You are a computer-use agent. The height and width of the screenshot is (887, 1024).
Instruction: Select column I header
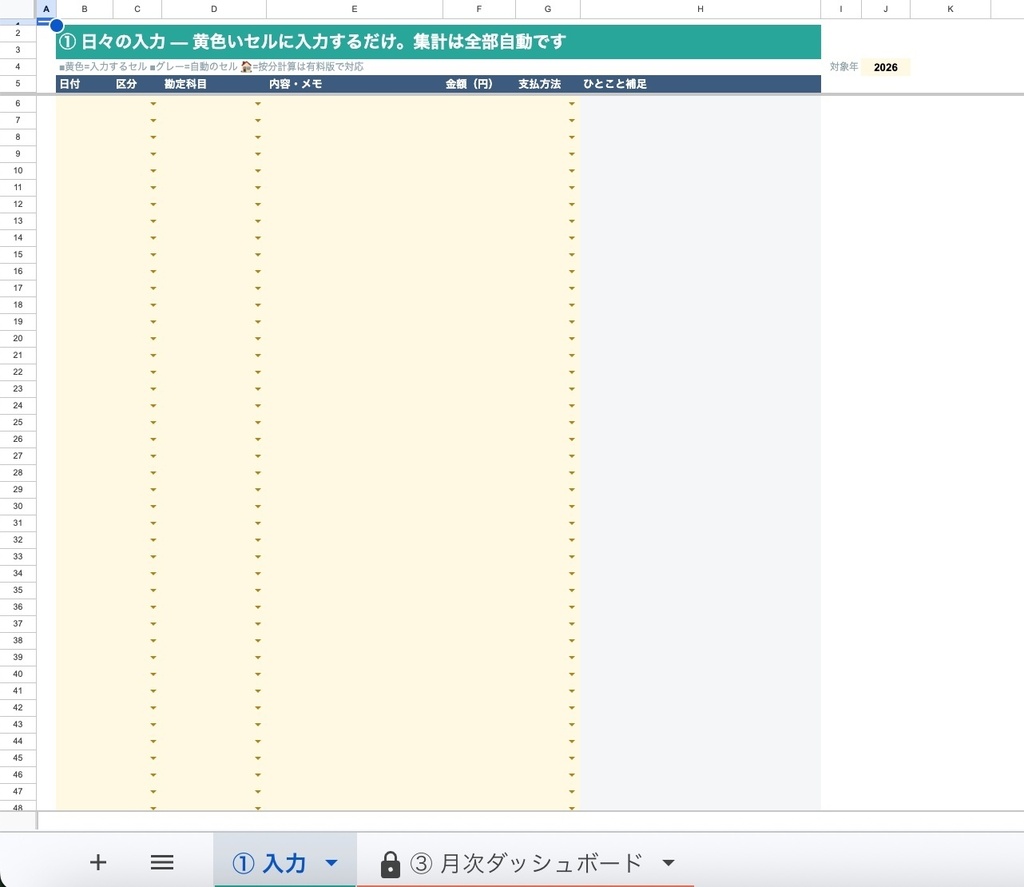click(840, 9)
